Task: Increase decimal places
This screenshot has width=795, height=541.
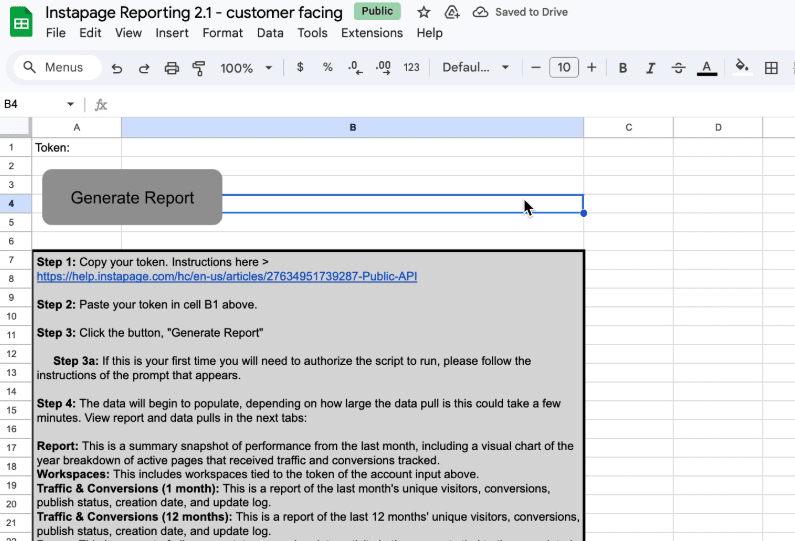Action: coord(383,68)
